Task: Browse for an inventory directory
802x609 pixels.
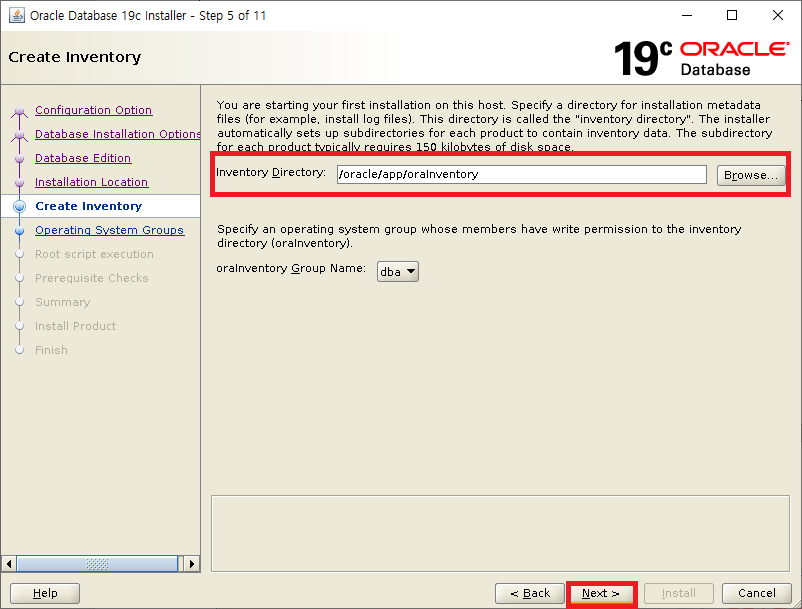Action: [x=751, y=175]
